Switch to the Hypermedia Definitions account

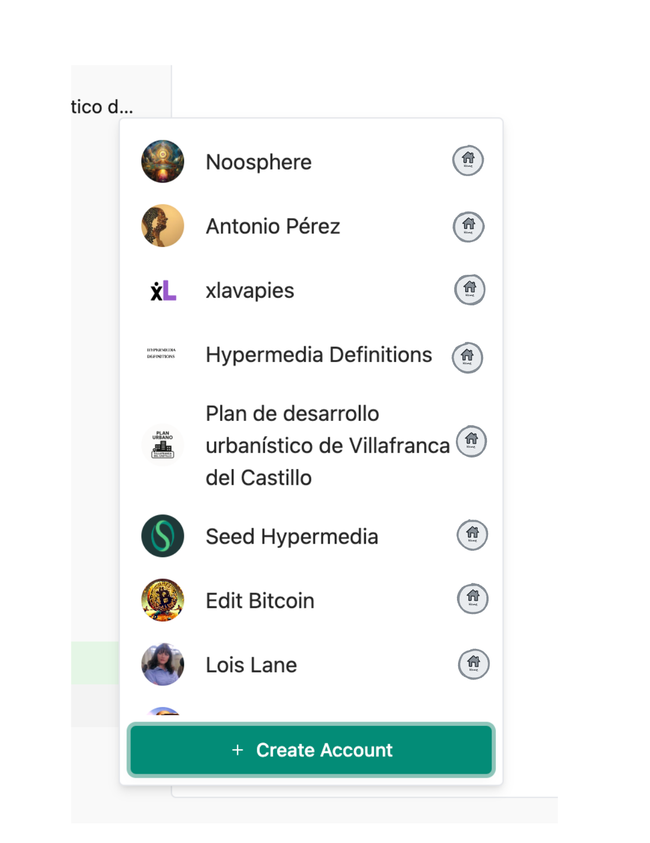[x=318, y=355]
